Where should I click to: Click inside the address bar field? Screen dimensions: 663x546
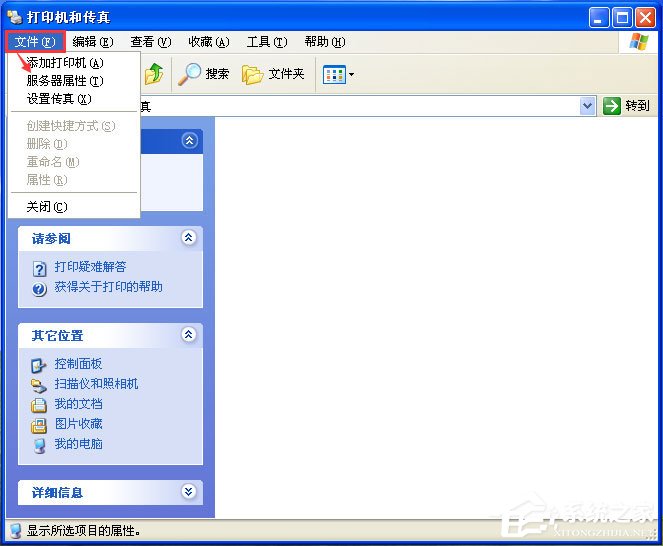point(359,106)
